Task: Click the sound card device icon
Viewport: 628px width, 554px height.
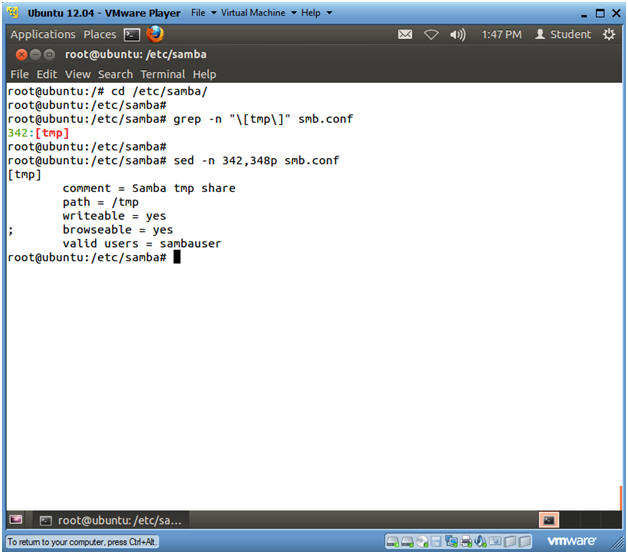Action: point(480,541)
